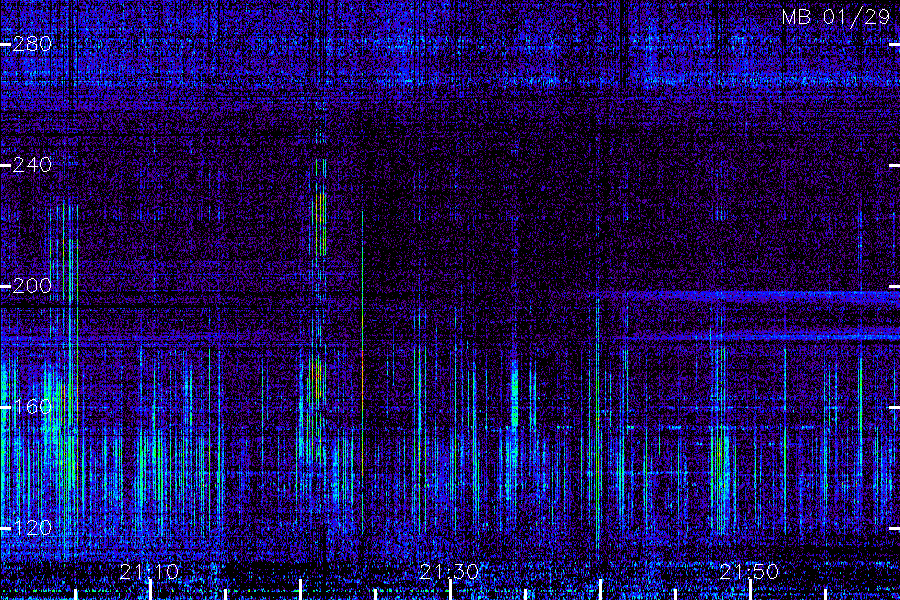Click the 21:10 time axis label
This screenshot has width=900, height=600.
tap(149, 572)
